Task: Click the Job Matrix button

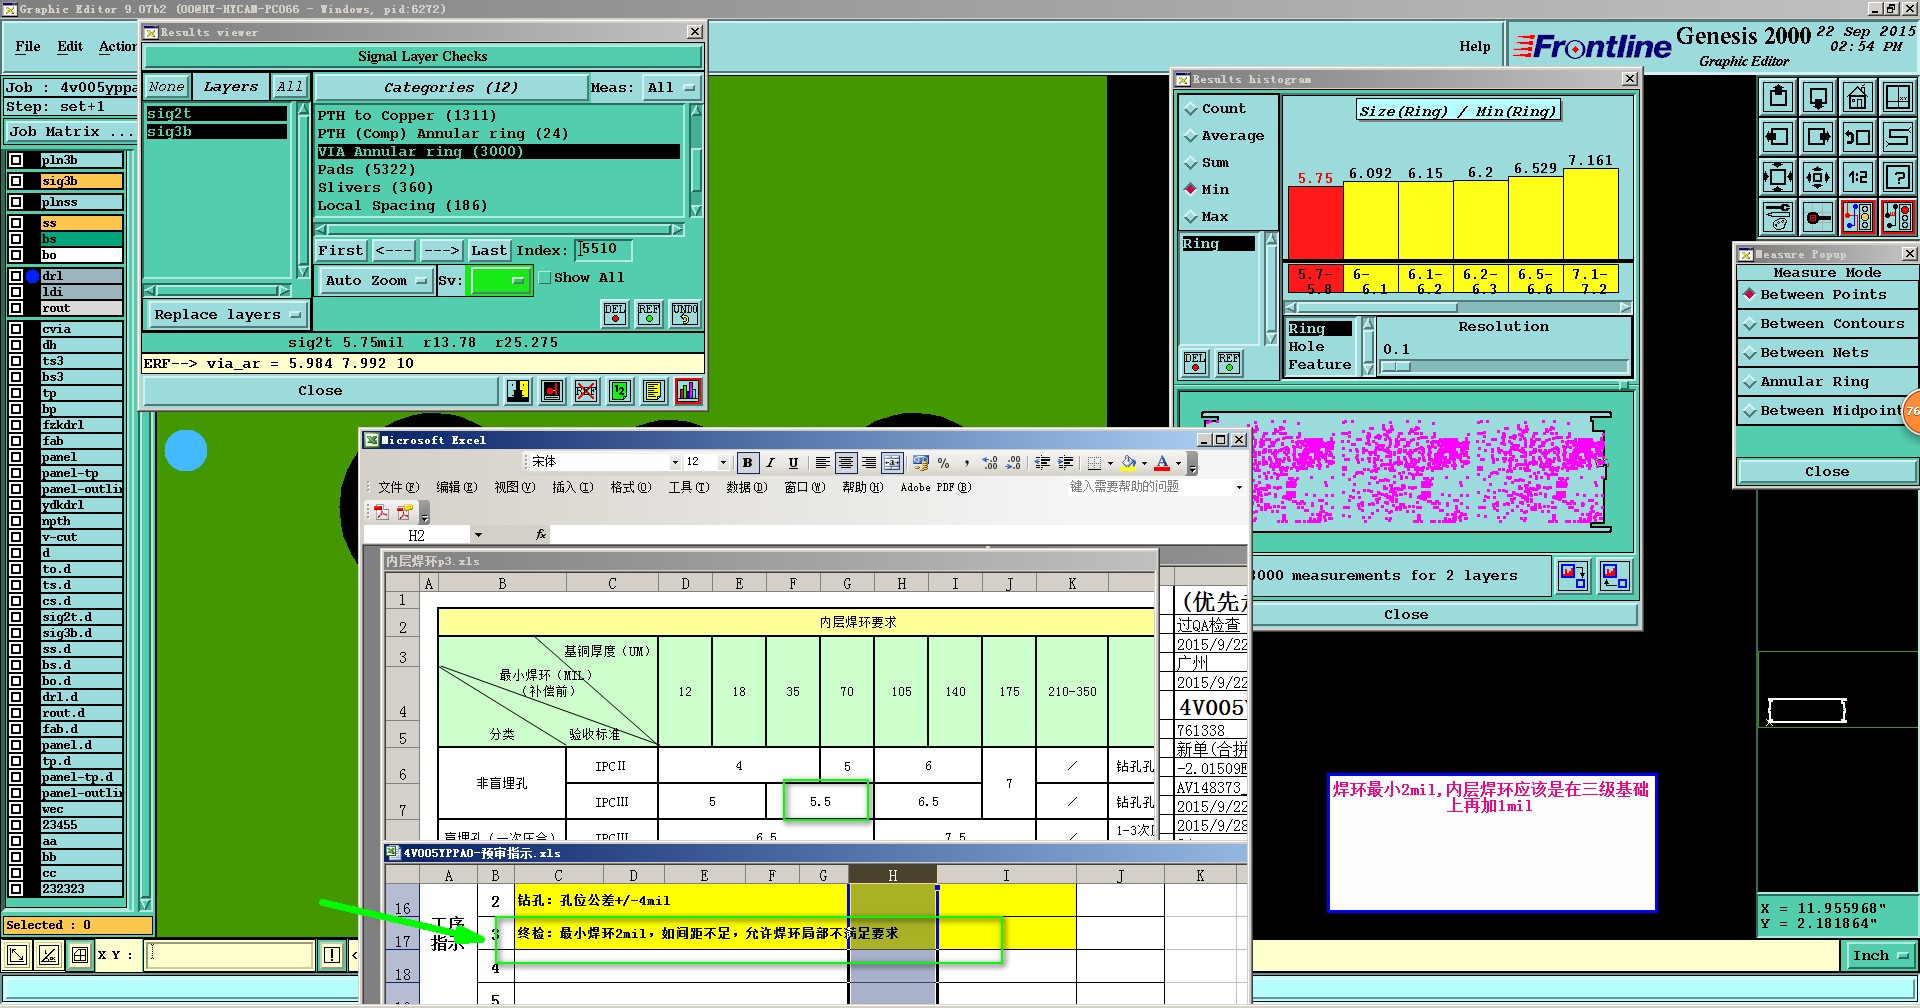Action: (x=70, y=132)
